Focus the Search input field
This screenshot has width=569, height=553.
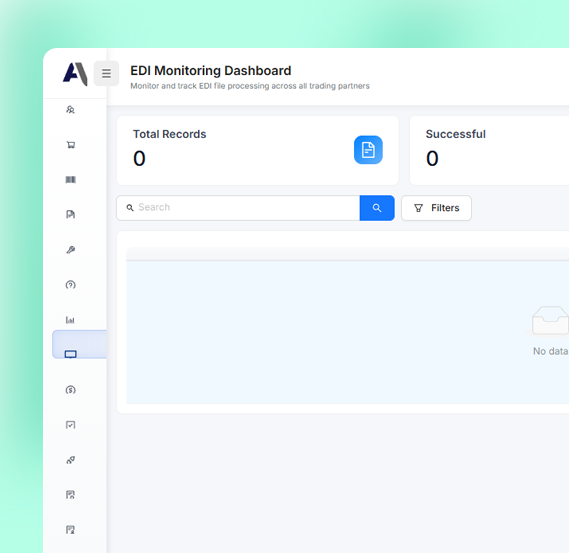238,208
